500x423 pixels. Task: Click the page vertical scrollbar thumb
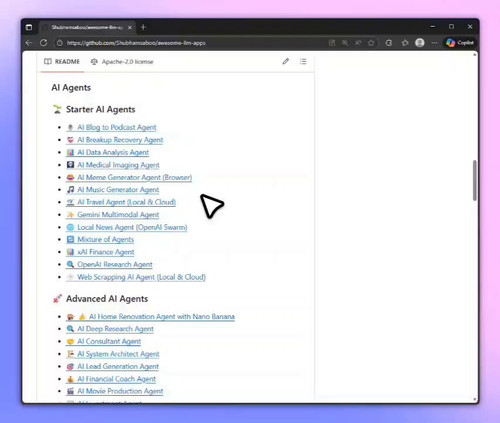[x=475, y=180]
